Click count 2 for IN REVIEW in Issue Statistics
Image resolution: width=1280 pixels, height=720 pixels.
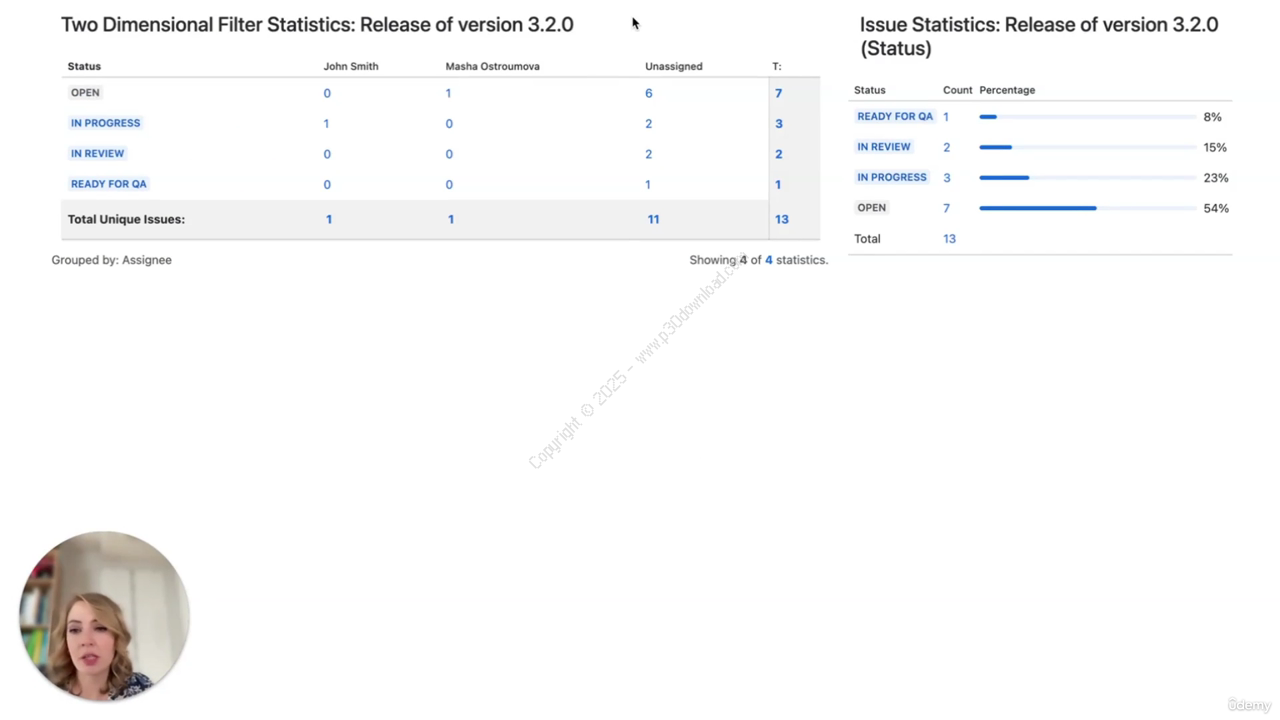(x=947, y=147)
